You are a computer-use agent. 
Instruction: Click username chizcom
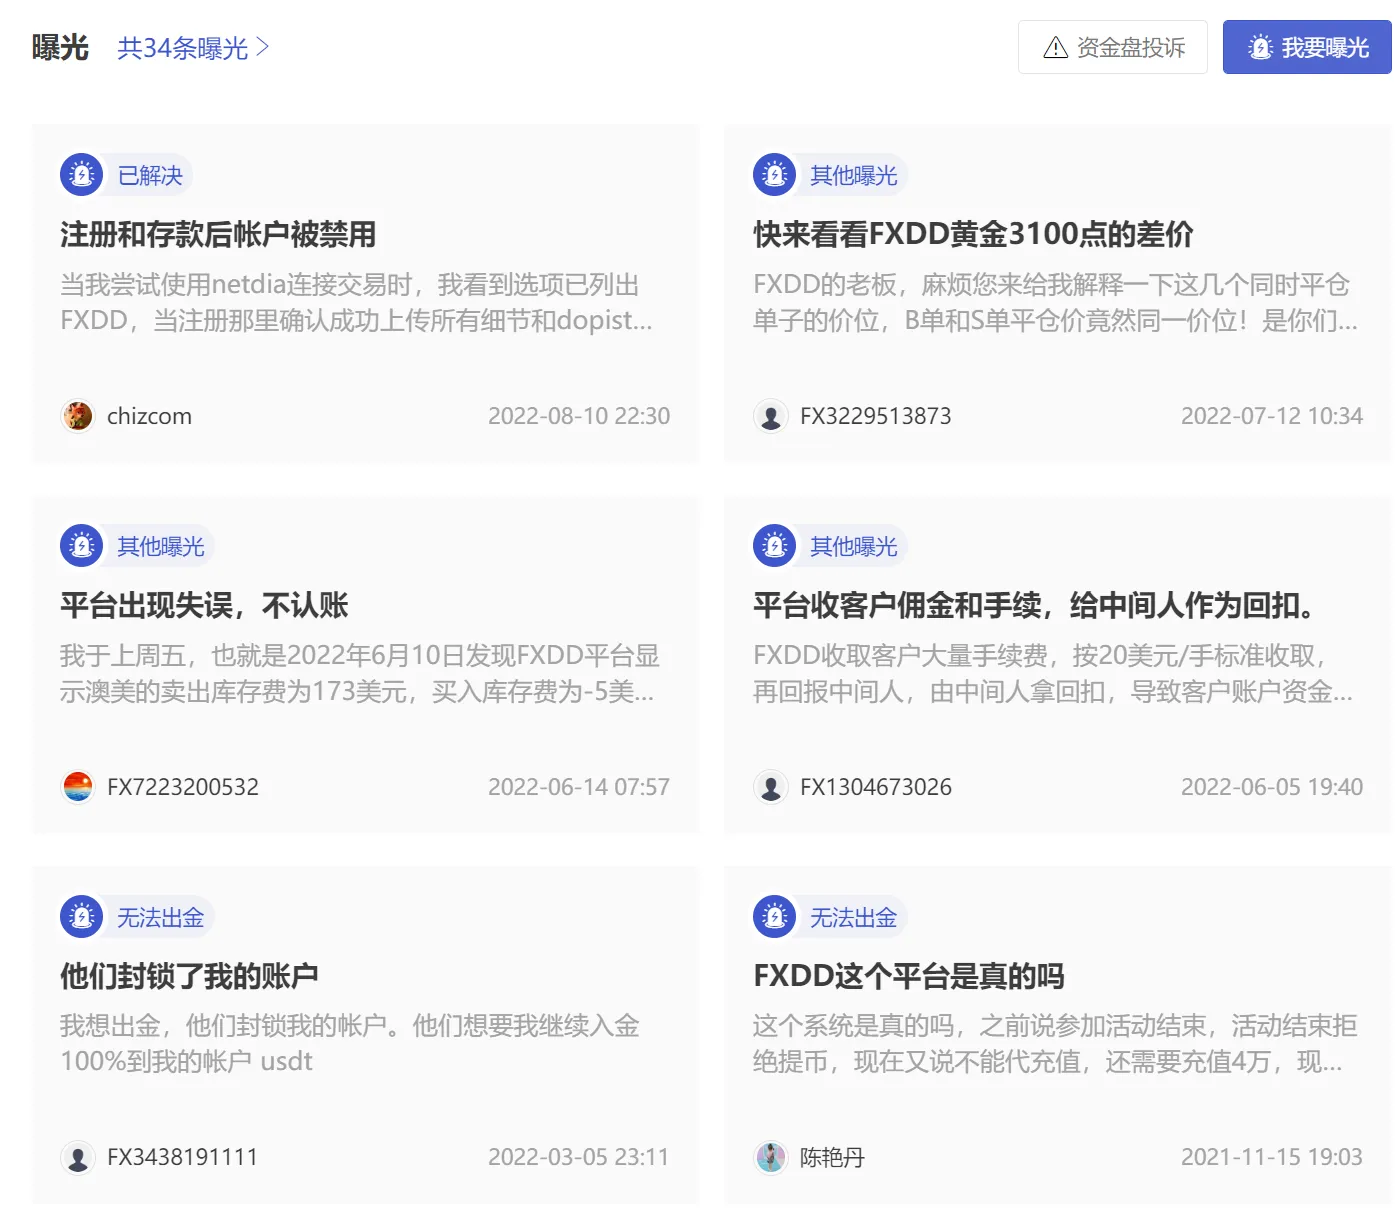point(149,416)
